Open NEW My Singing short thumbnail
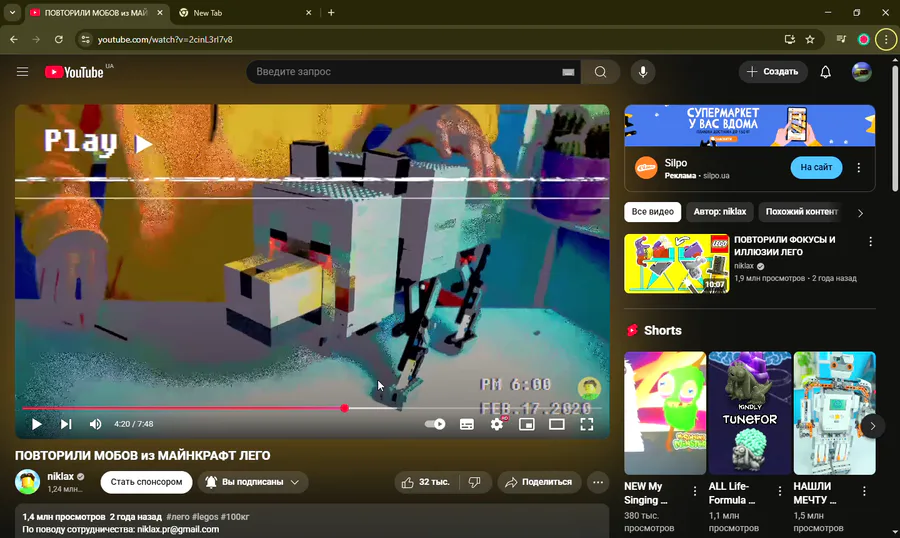 coord(665,413)
